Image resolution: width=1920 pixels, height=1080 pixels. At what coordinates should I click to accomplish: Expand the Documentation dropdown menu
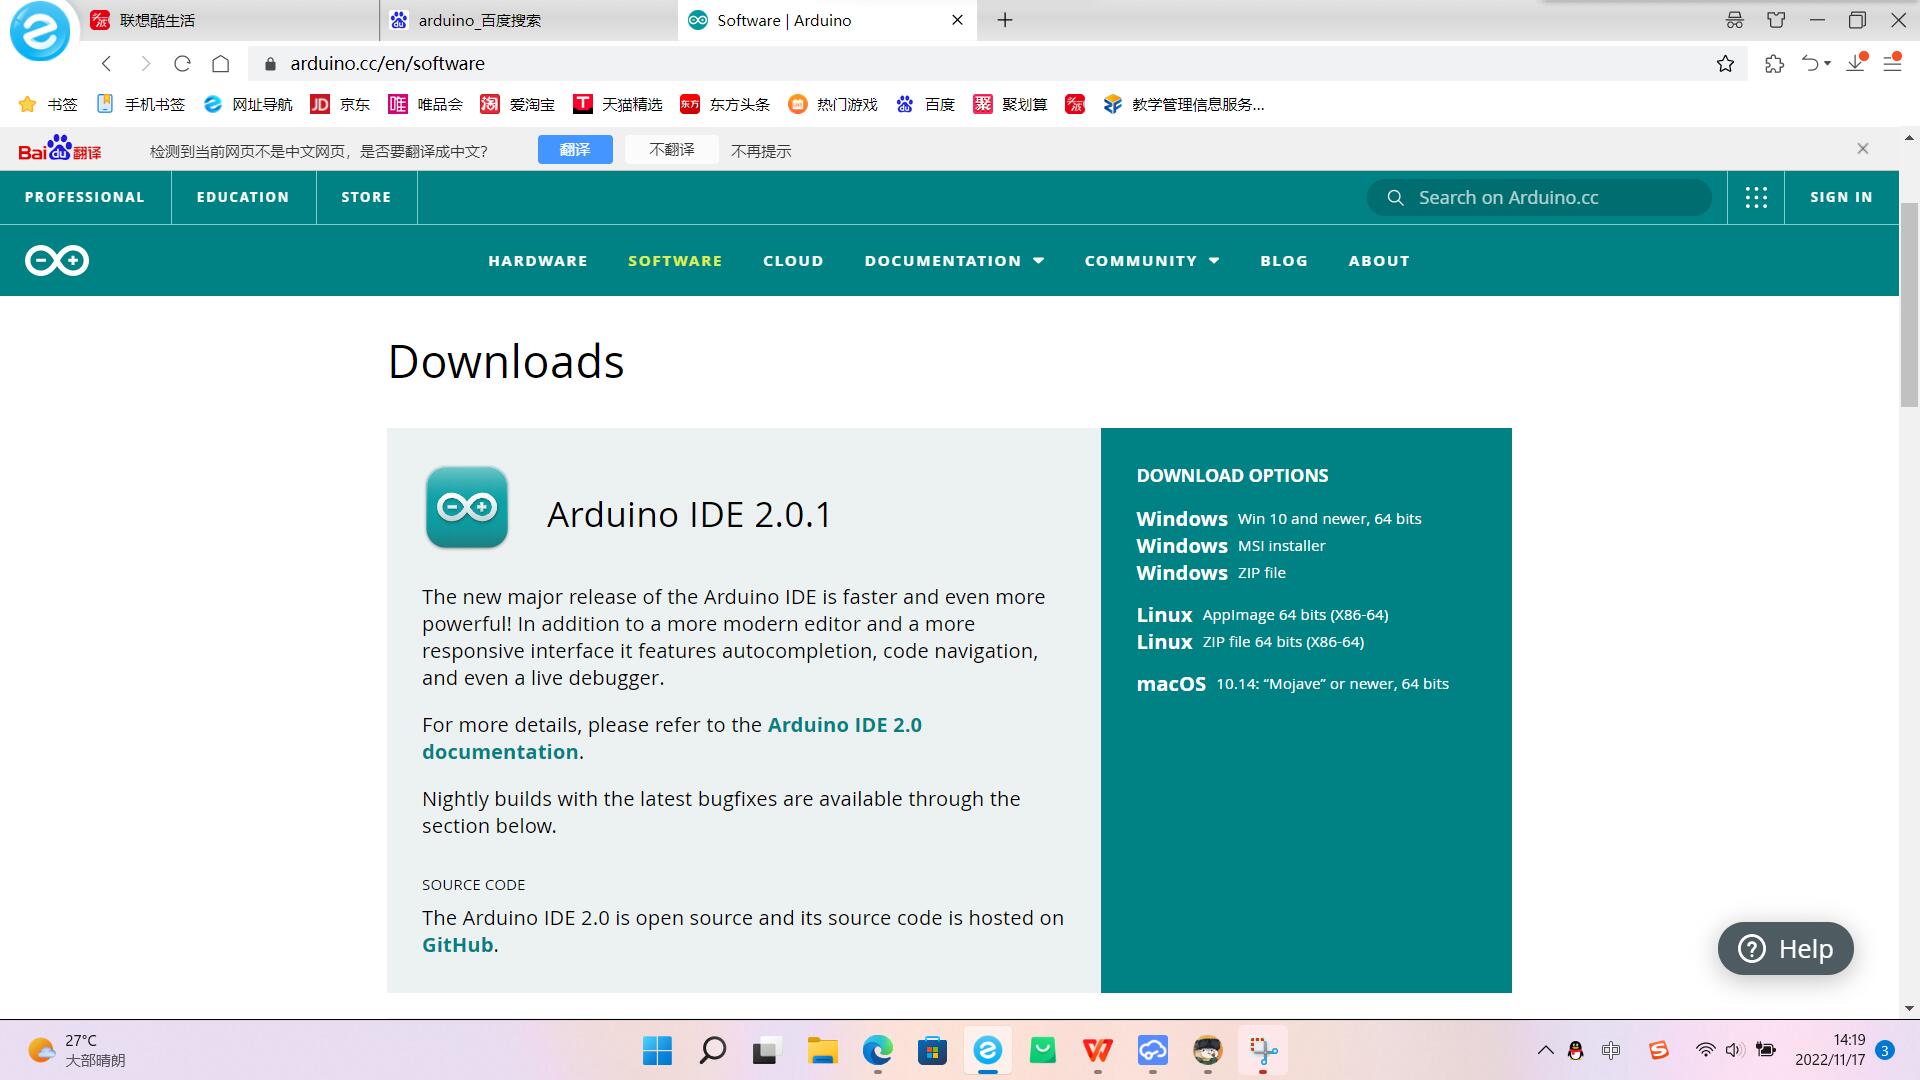click(x=954, y=261)
